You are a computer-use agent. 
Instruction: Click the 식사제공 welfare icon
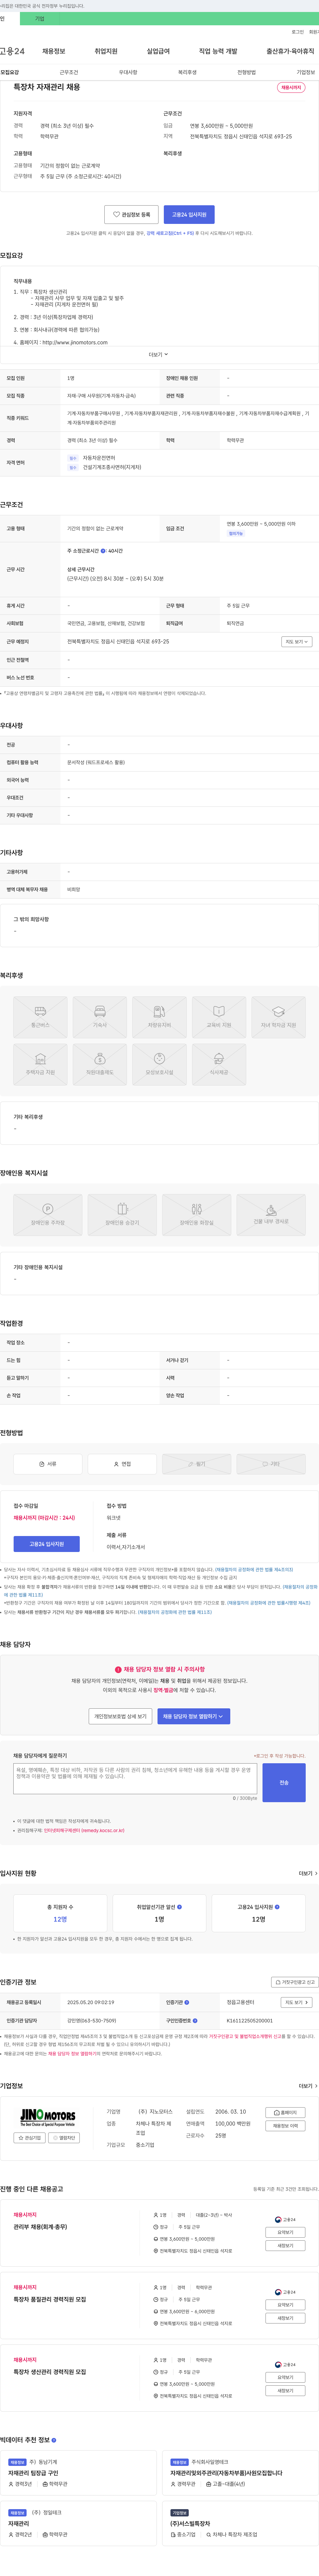219,1064
